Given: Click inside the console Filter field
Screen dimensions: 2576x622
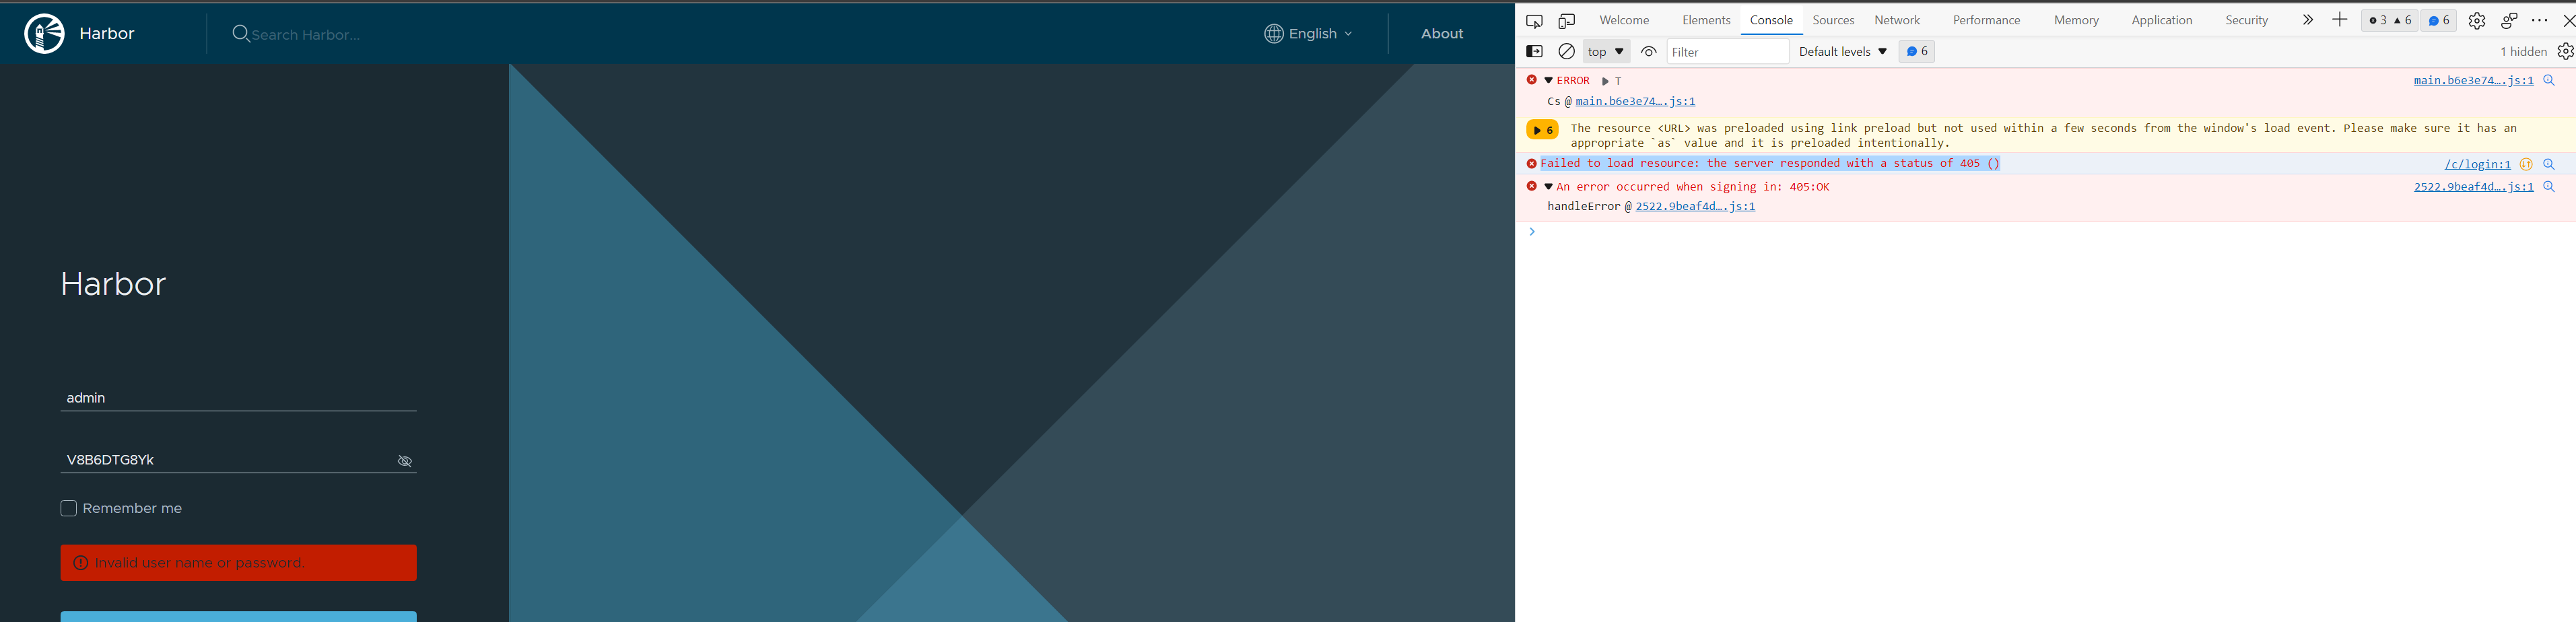Looking at the screenshot, I should (1728, 51).
